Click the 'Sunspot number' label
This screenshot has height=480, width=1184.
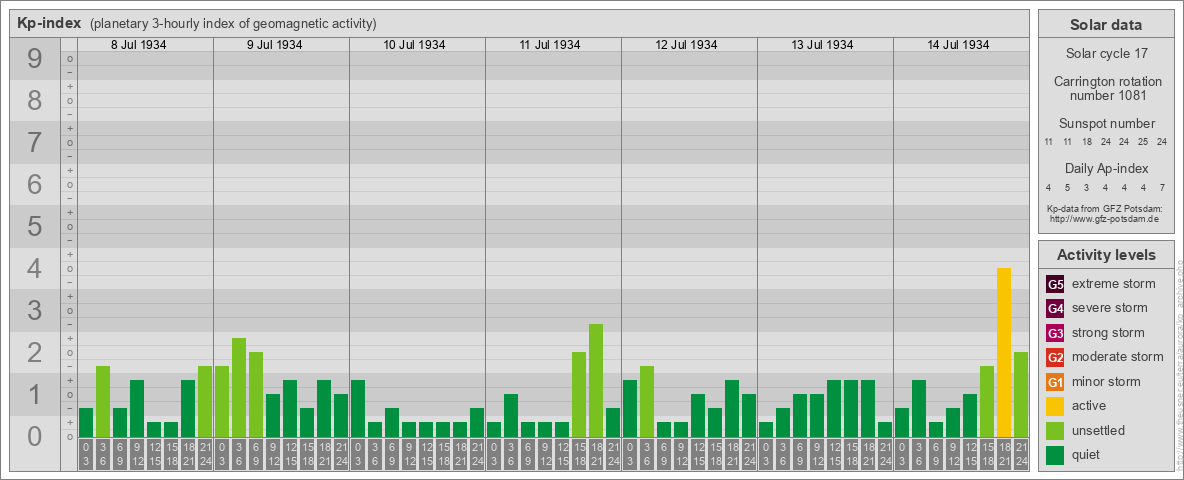[1106, 124]
